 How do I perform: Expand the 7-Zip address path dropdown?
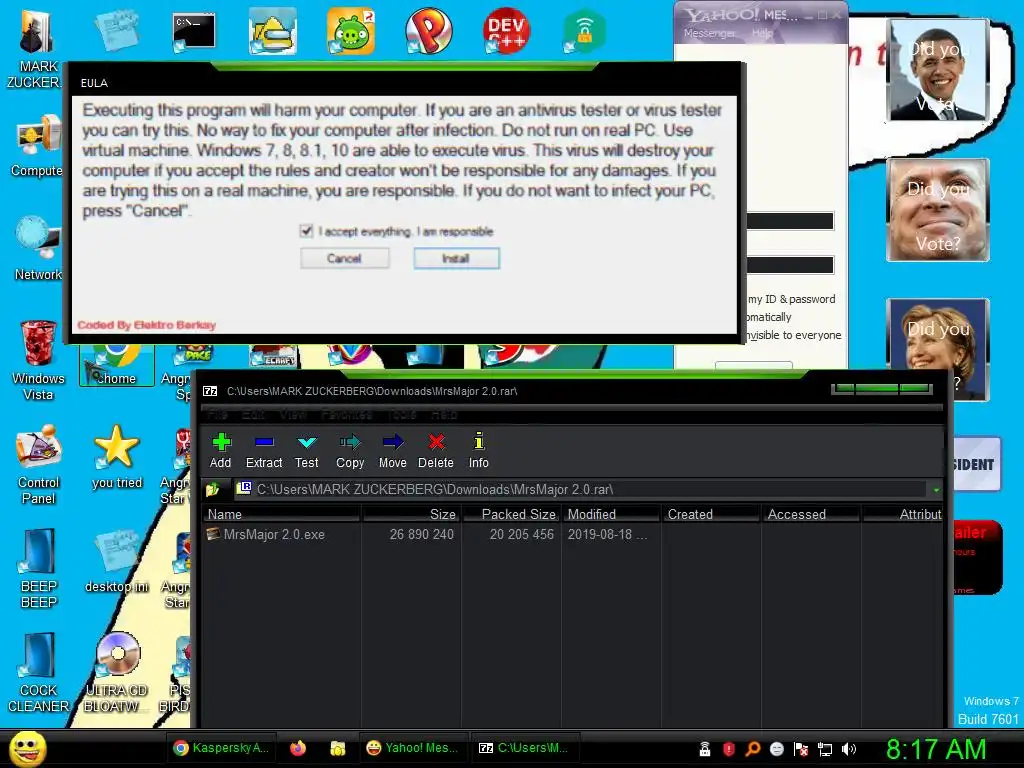point(936,489)
